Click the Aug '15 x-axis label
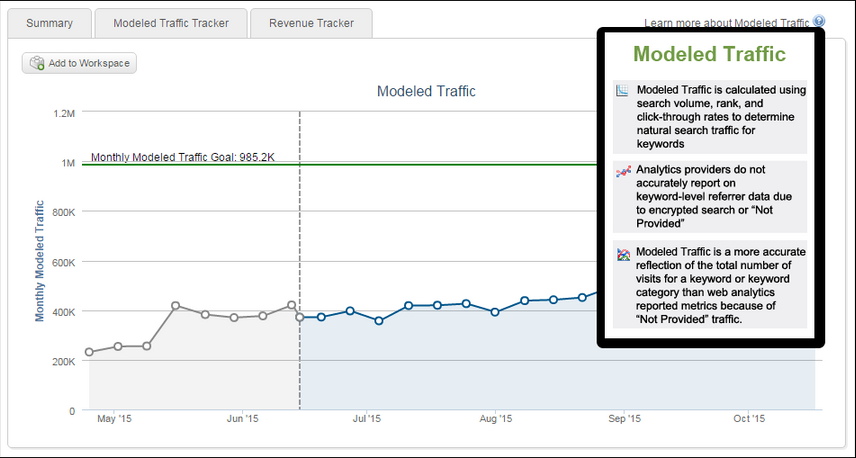This screenshot has height=458, width=856. pos(495,419)
